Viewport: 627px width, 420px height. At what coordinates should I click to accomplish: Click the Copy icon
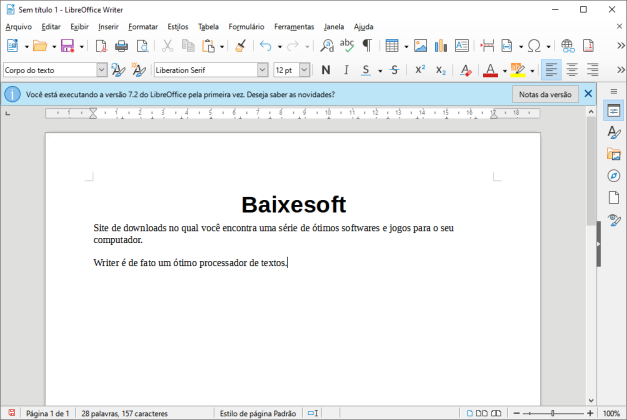pyautogui.click(x=188, y=46)
